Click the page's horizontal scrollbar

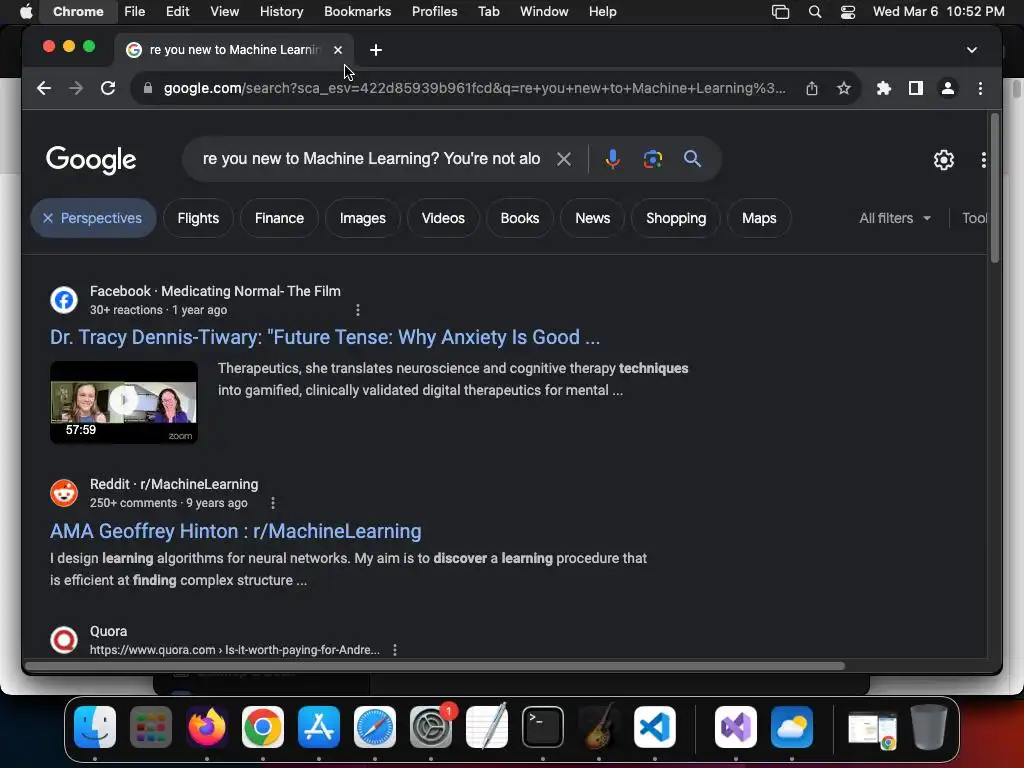click(x=434, y=666)
